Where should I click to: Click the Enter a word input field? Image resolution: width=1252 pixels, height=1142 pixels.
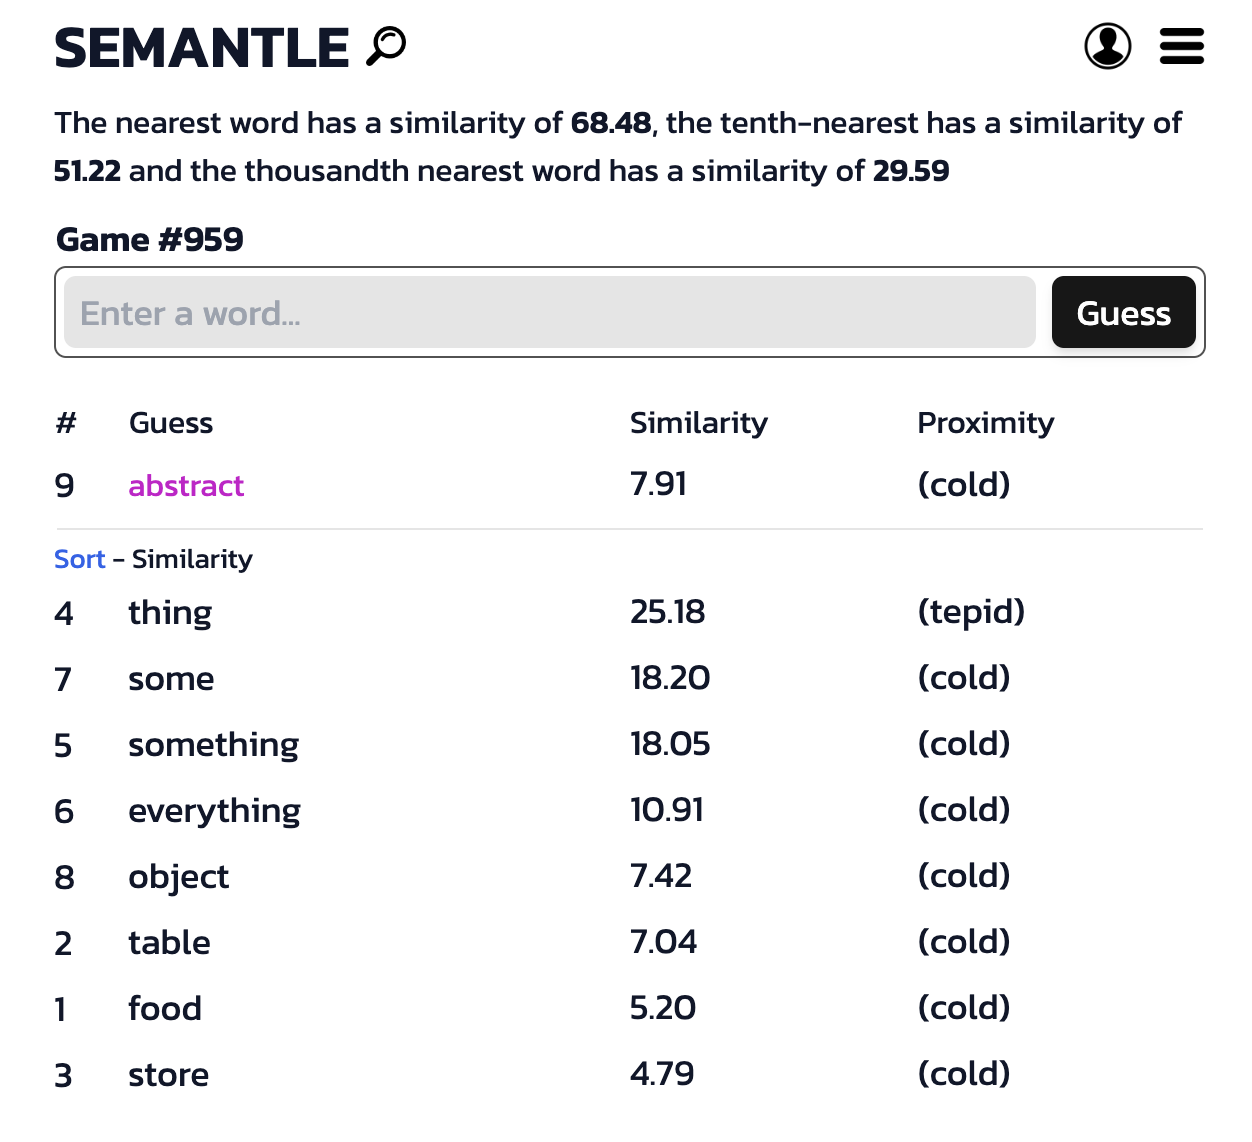pyautogui.click(x=550, y=312)
